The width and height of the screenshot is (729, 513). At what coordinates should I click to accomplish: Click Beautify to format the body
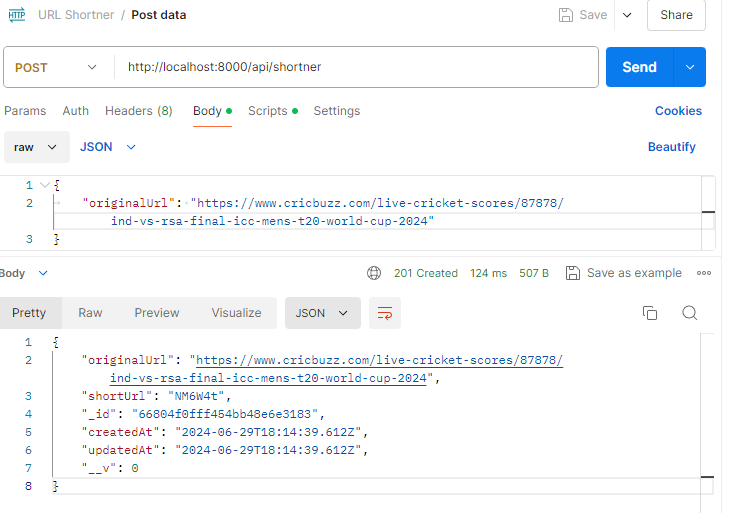[671, 147]
